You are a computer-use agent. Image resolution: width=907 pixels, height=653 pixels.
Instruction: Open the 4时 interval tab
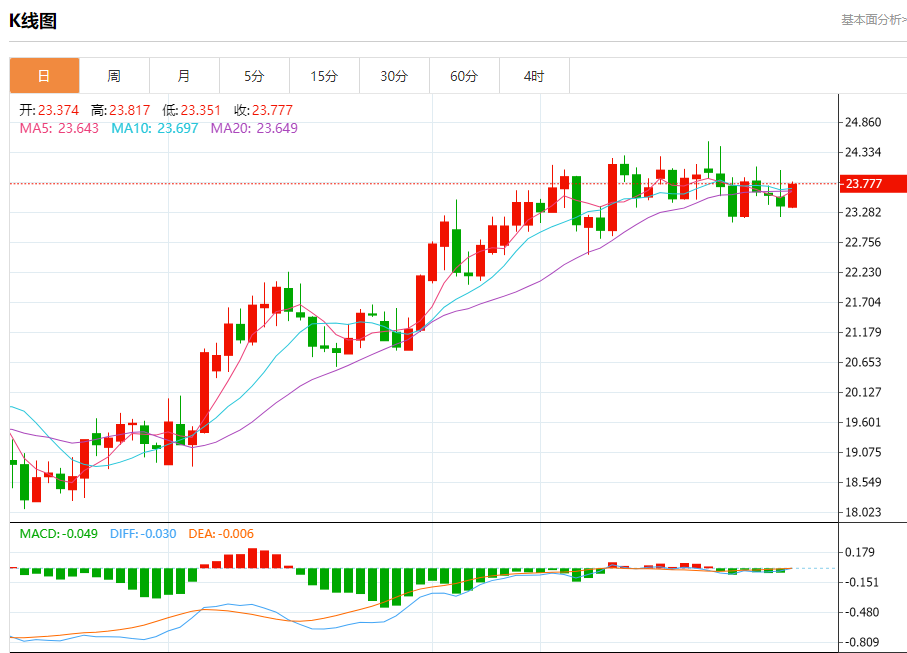534,76
